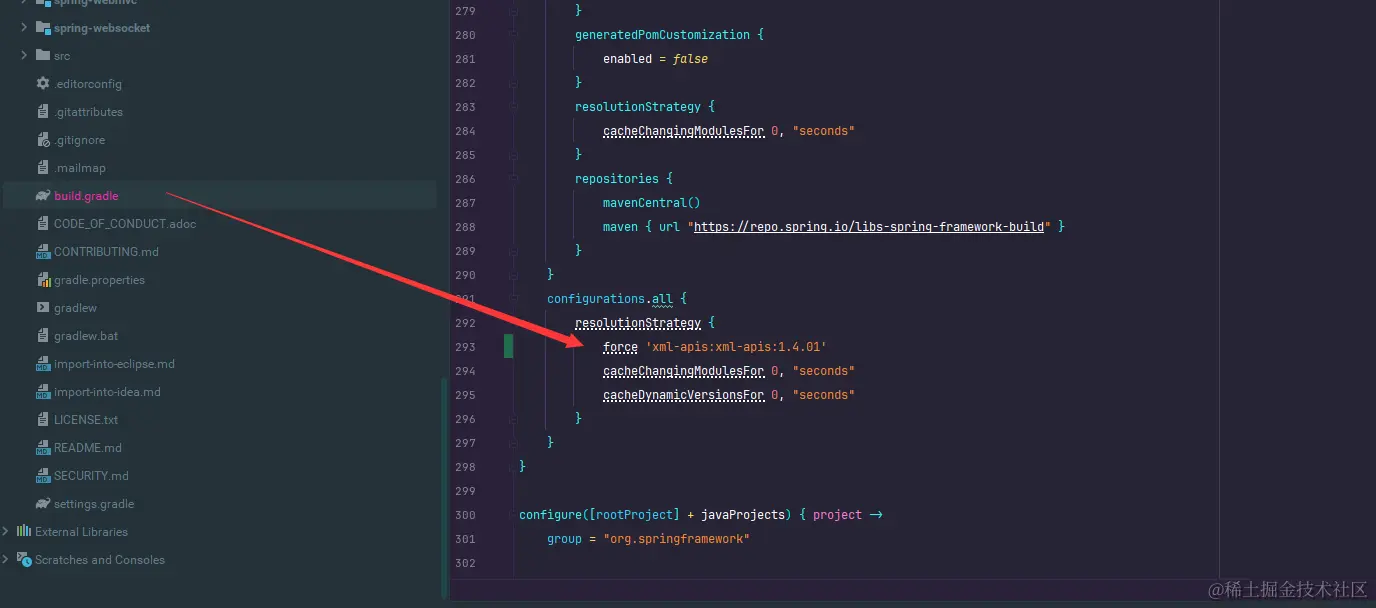Viewport: 1376px width, 608px height.
Task: Click 'resolutionStrategy' on line 292
Action: (638, 323)
